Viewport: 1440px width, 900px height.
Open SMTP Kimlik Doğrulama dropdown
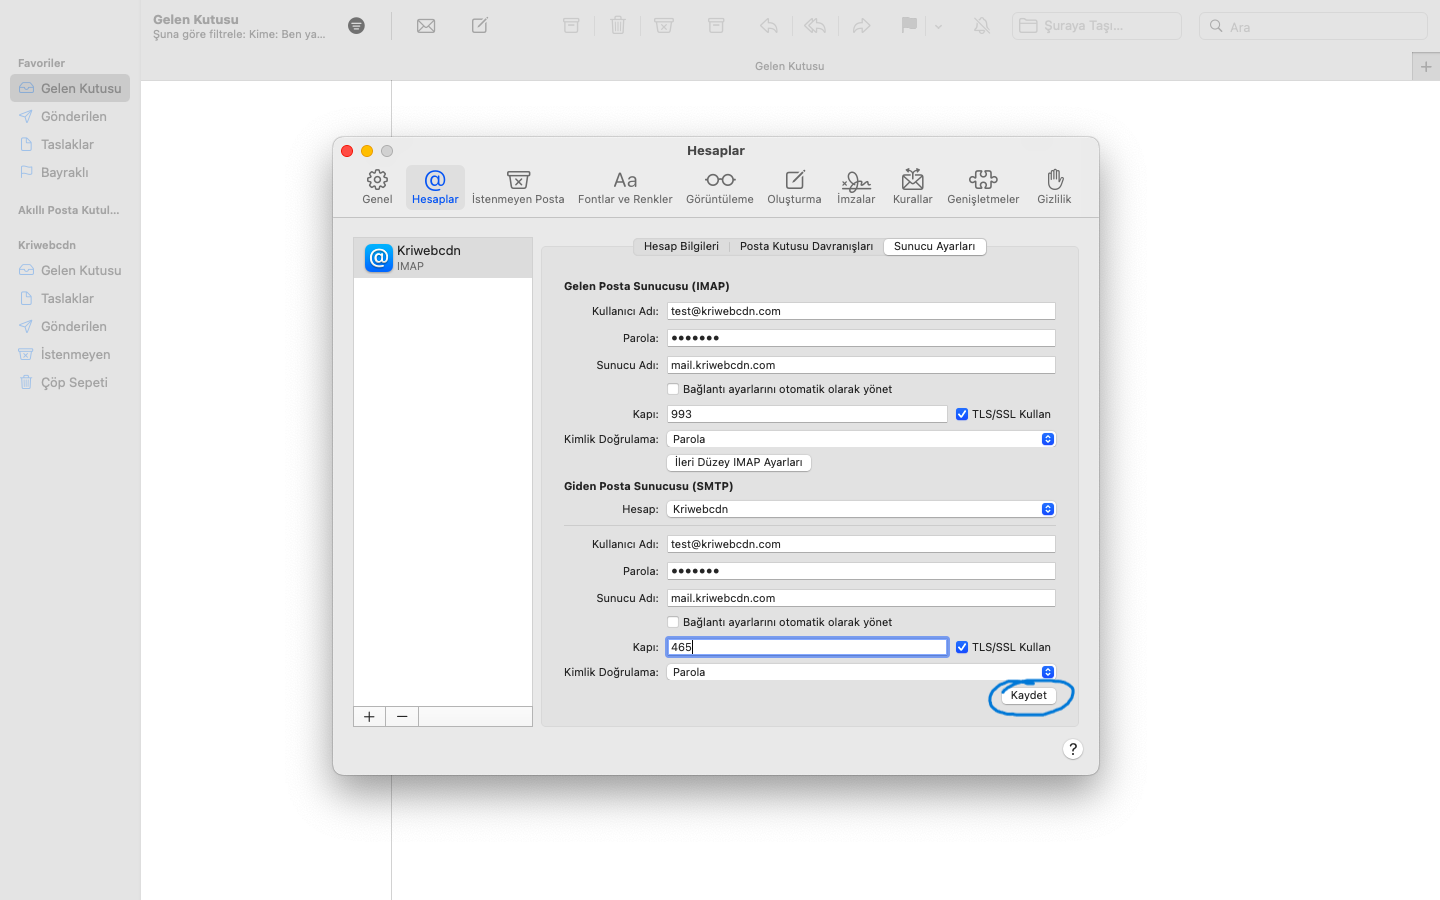[860, 672]
